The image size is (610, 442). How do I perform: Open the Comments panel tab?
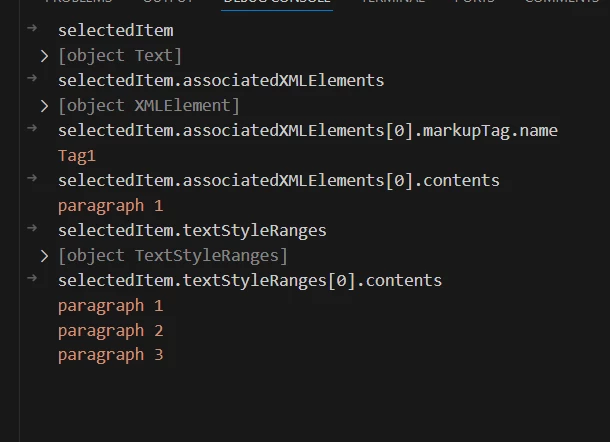point(562,1)
